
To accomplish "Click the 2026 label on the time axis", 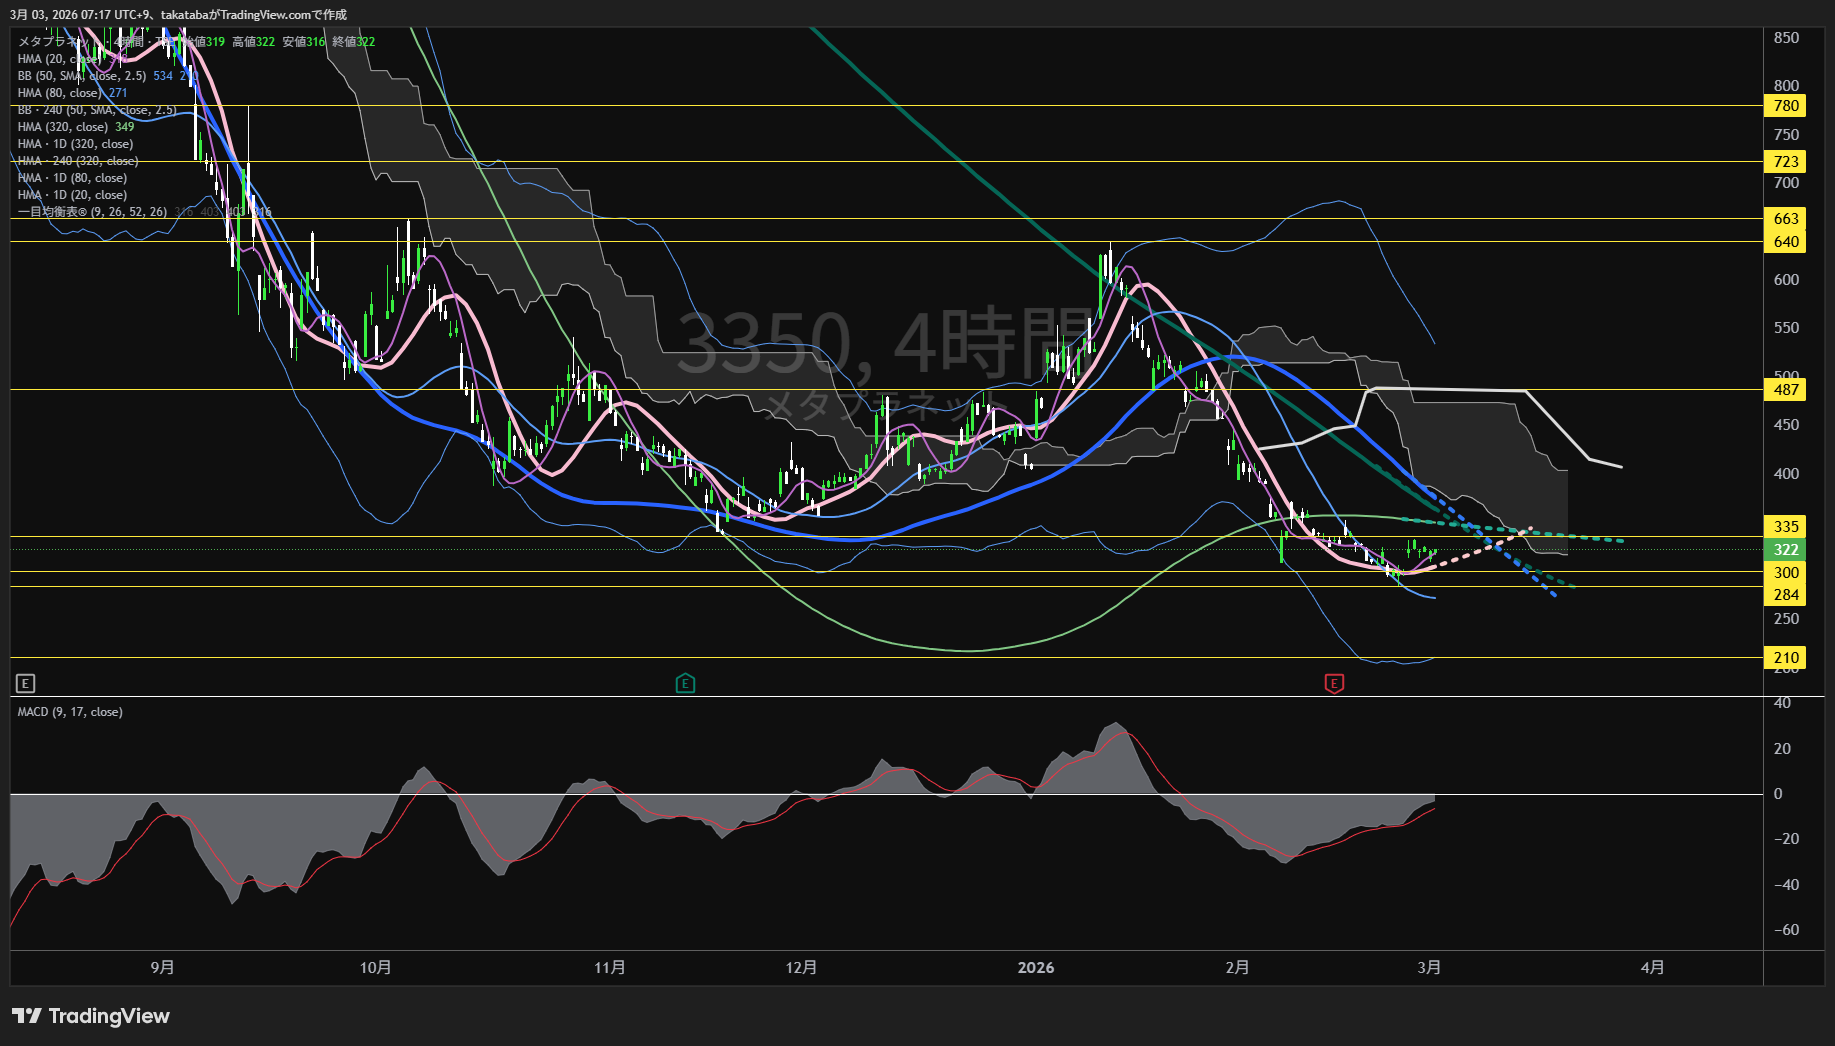I will pos(1035,968).
